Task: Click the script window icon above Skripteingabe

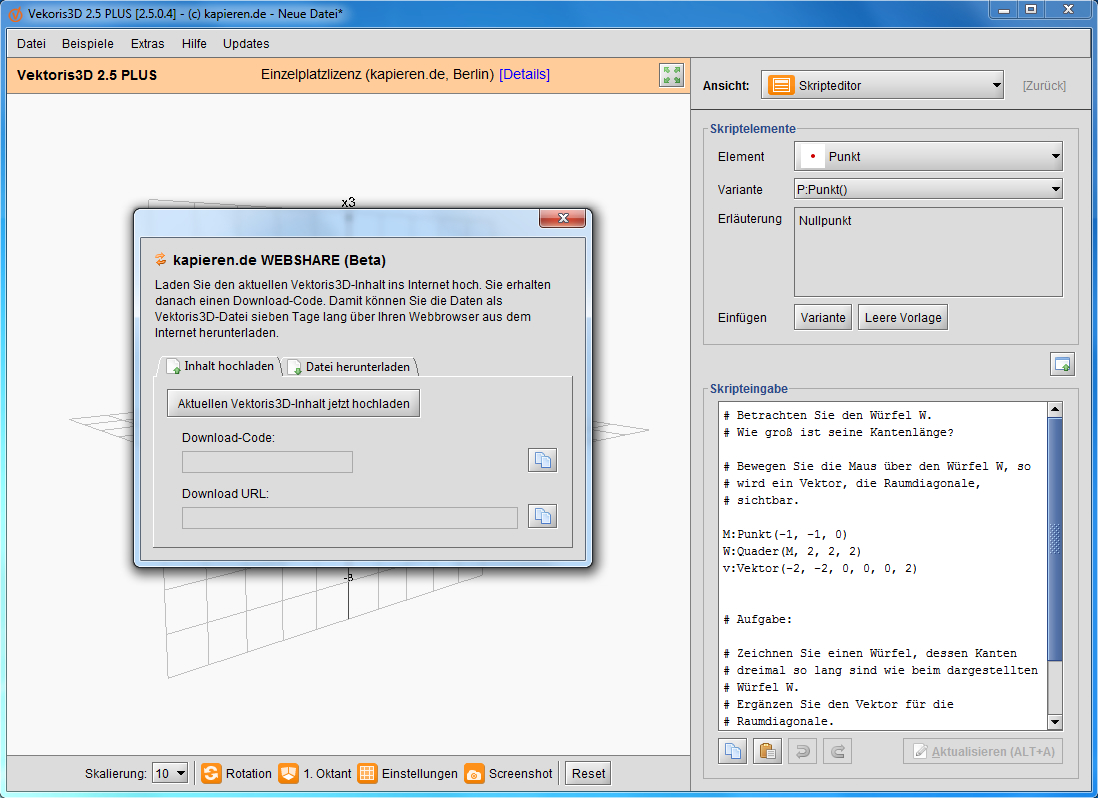Action: 1062,364
